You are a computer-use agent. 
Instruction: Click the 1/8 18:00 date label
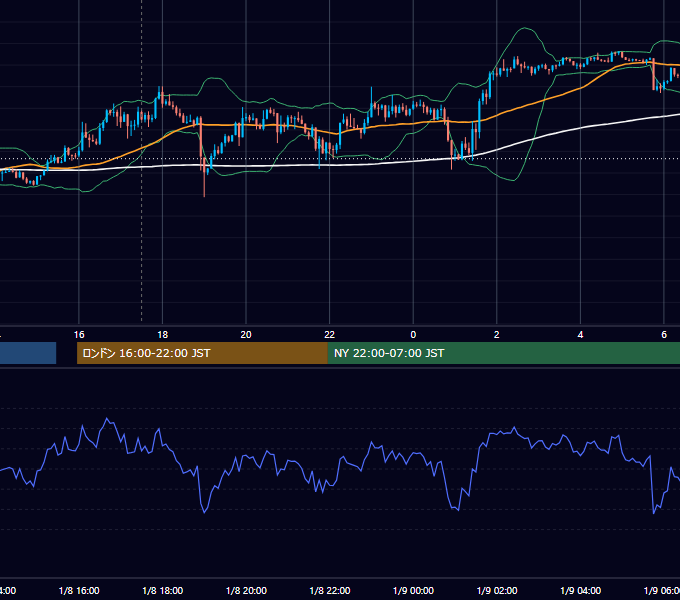(163, 590)
